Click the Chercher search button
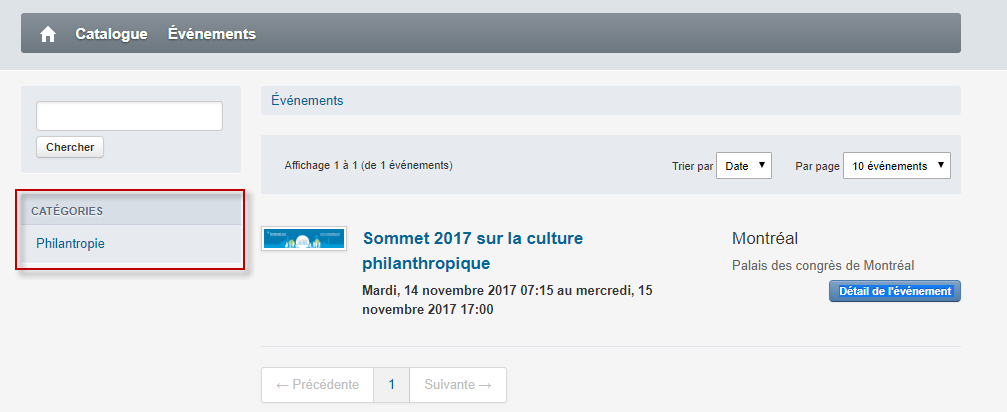 click(70, 147)
